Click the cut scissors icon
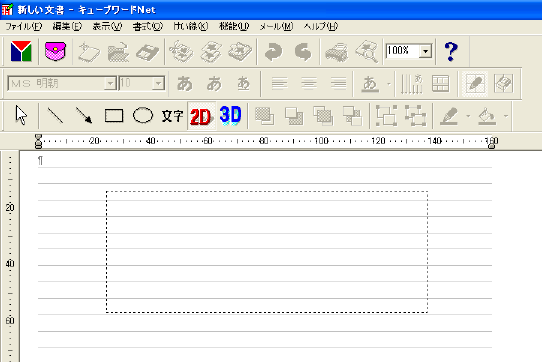The height and width of the screenshot is (362, 542). click(181, 52)
